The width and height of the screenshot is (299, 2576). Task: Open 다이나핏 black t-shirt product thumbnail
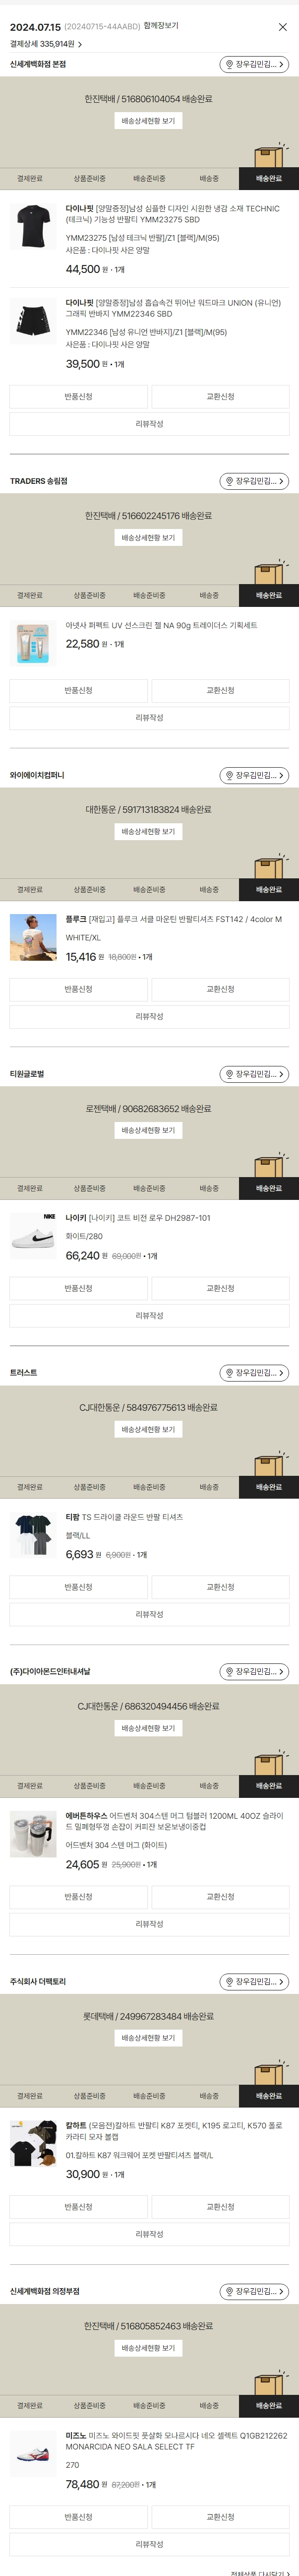point(33,227)
